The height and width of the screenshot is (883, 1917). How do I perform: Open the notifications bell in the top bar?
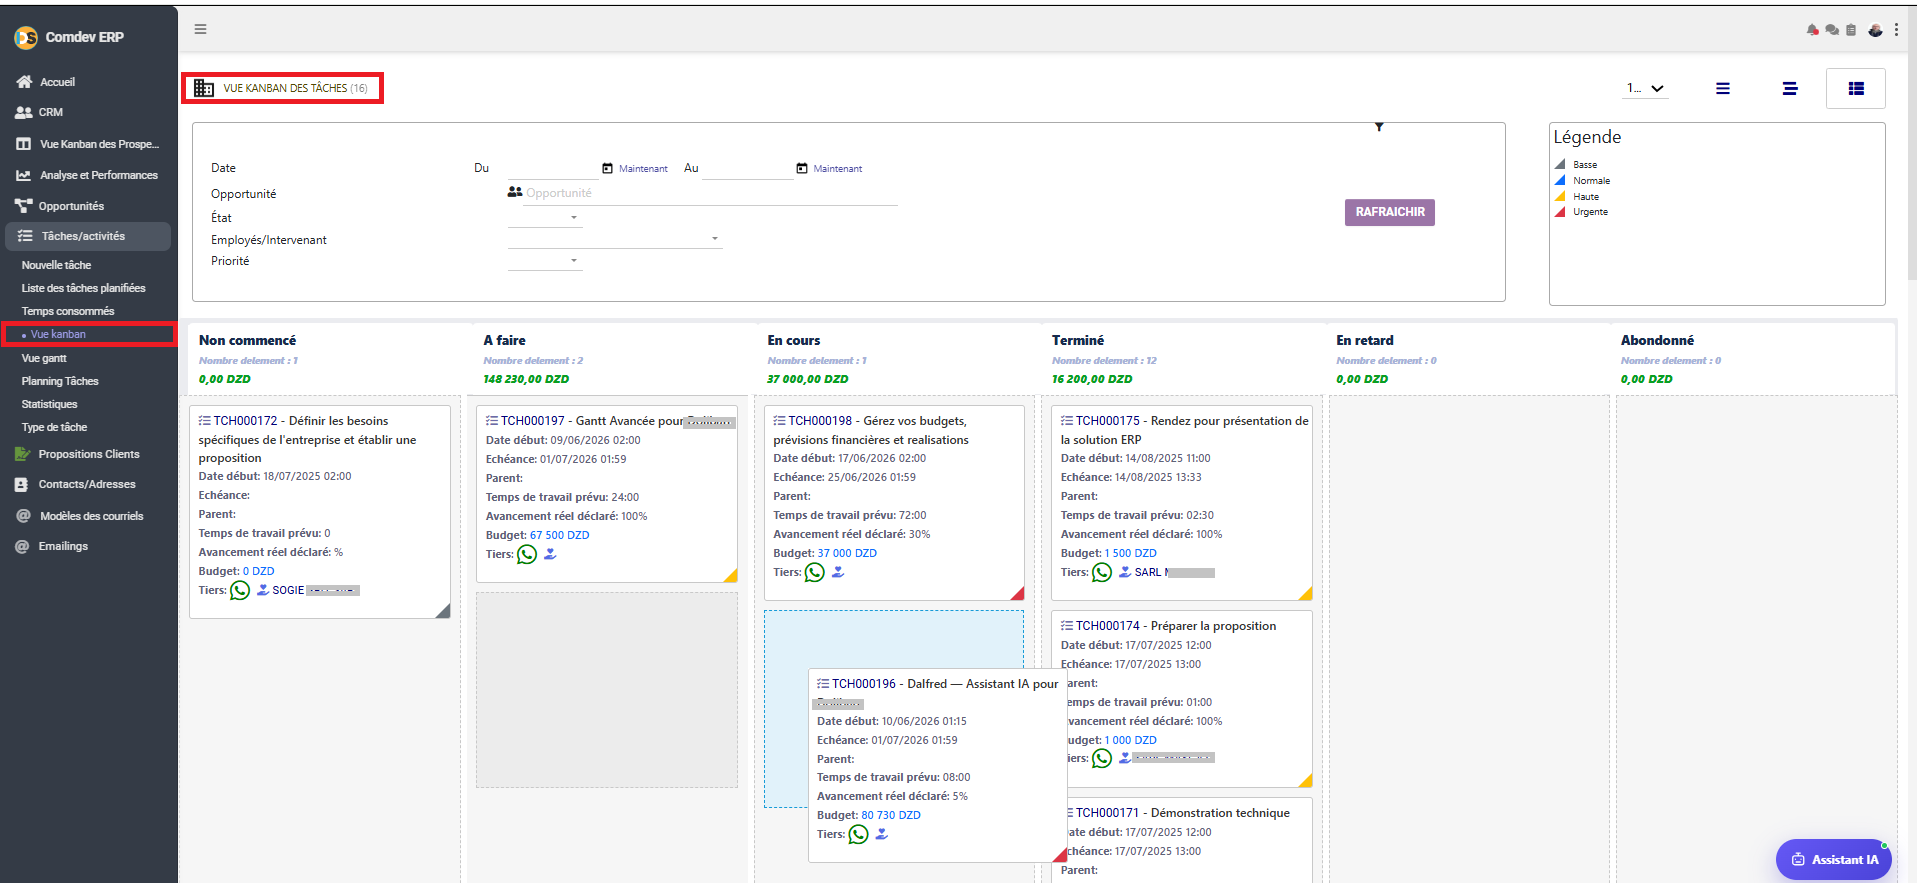click(x=1812, y=30)
